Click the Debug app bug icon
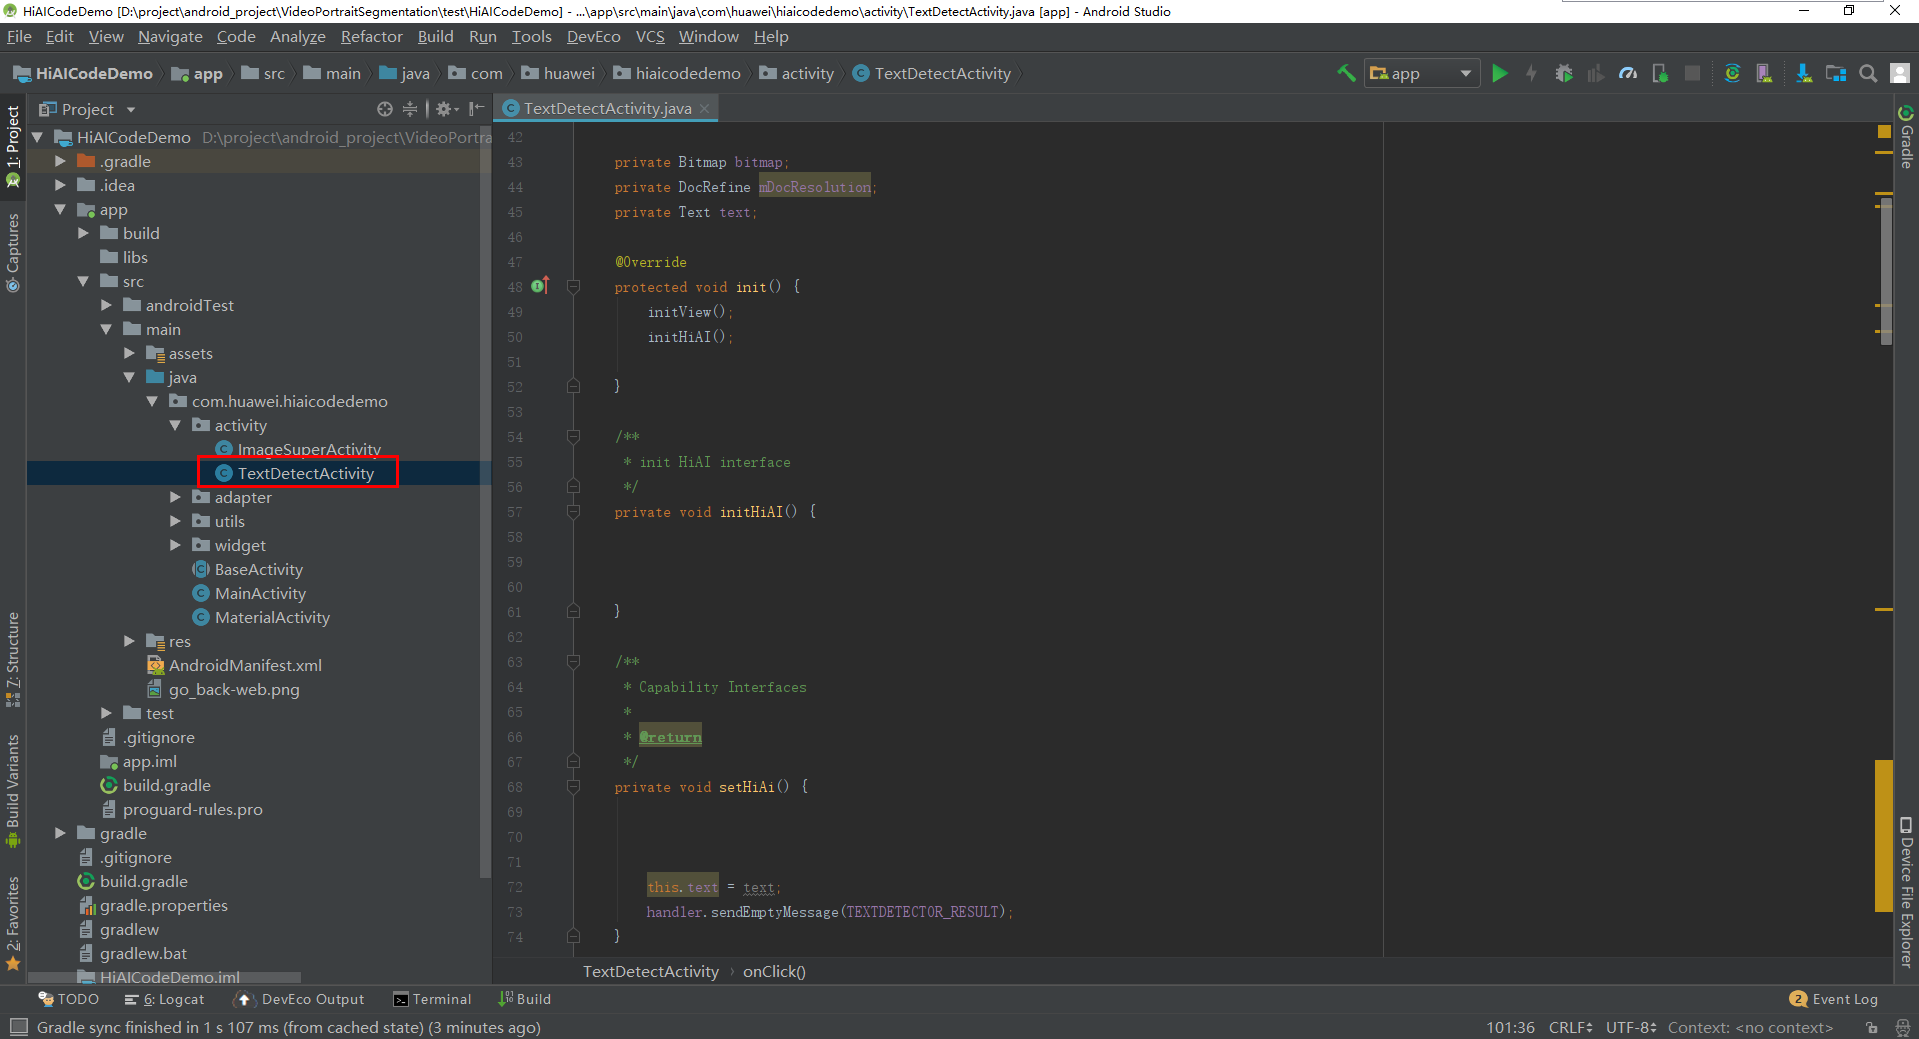1919x1039 pixels. pyautogui.click(x=1563, y=73)
